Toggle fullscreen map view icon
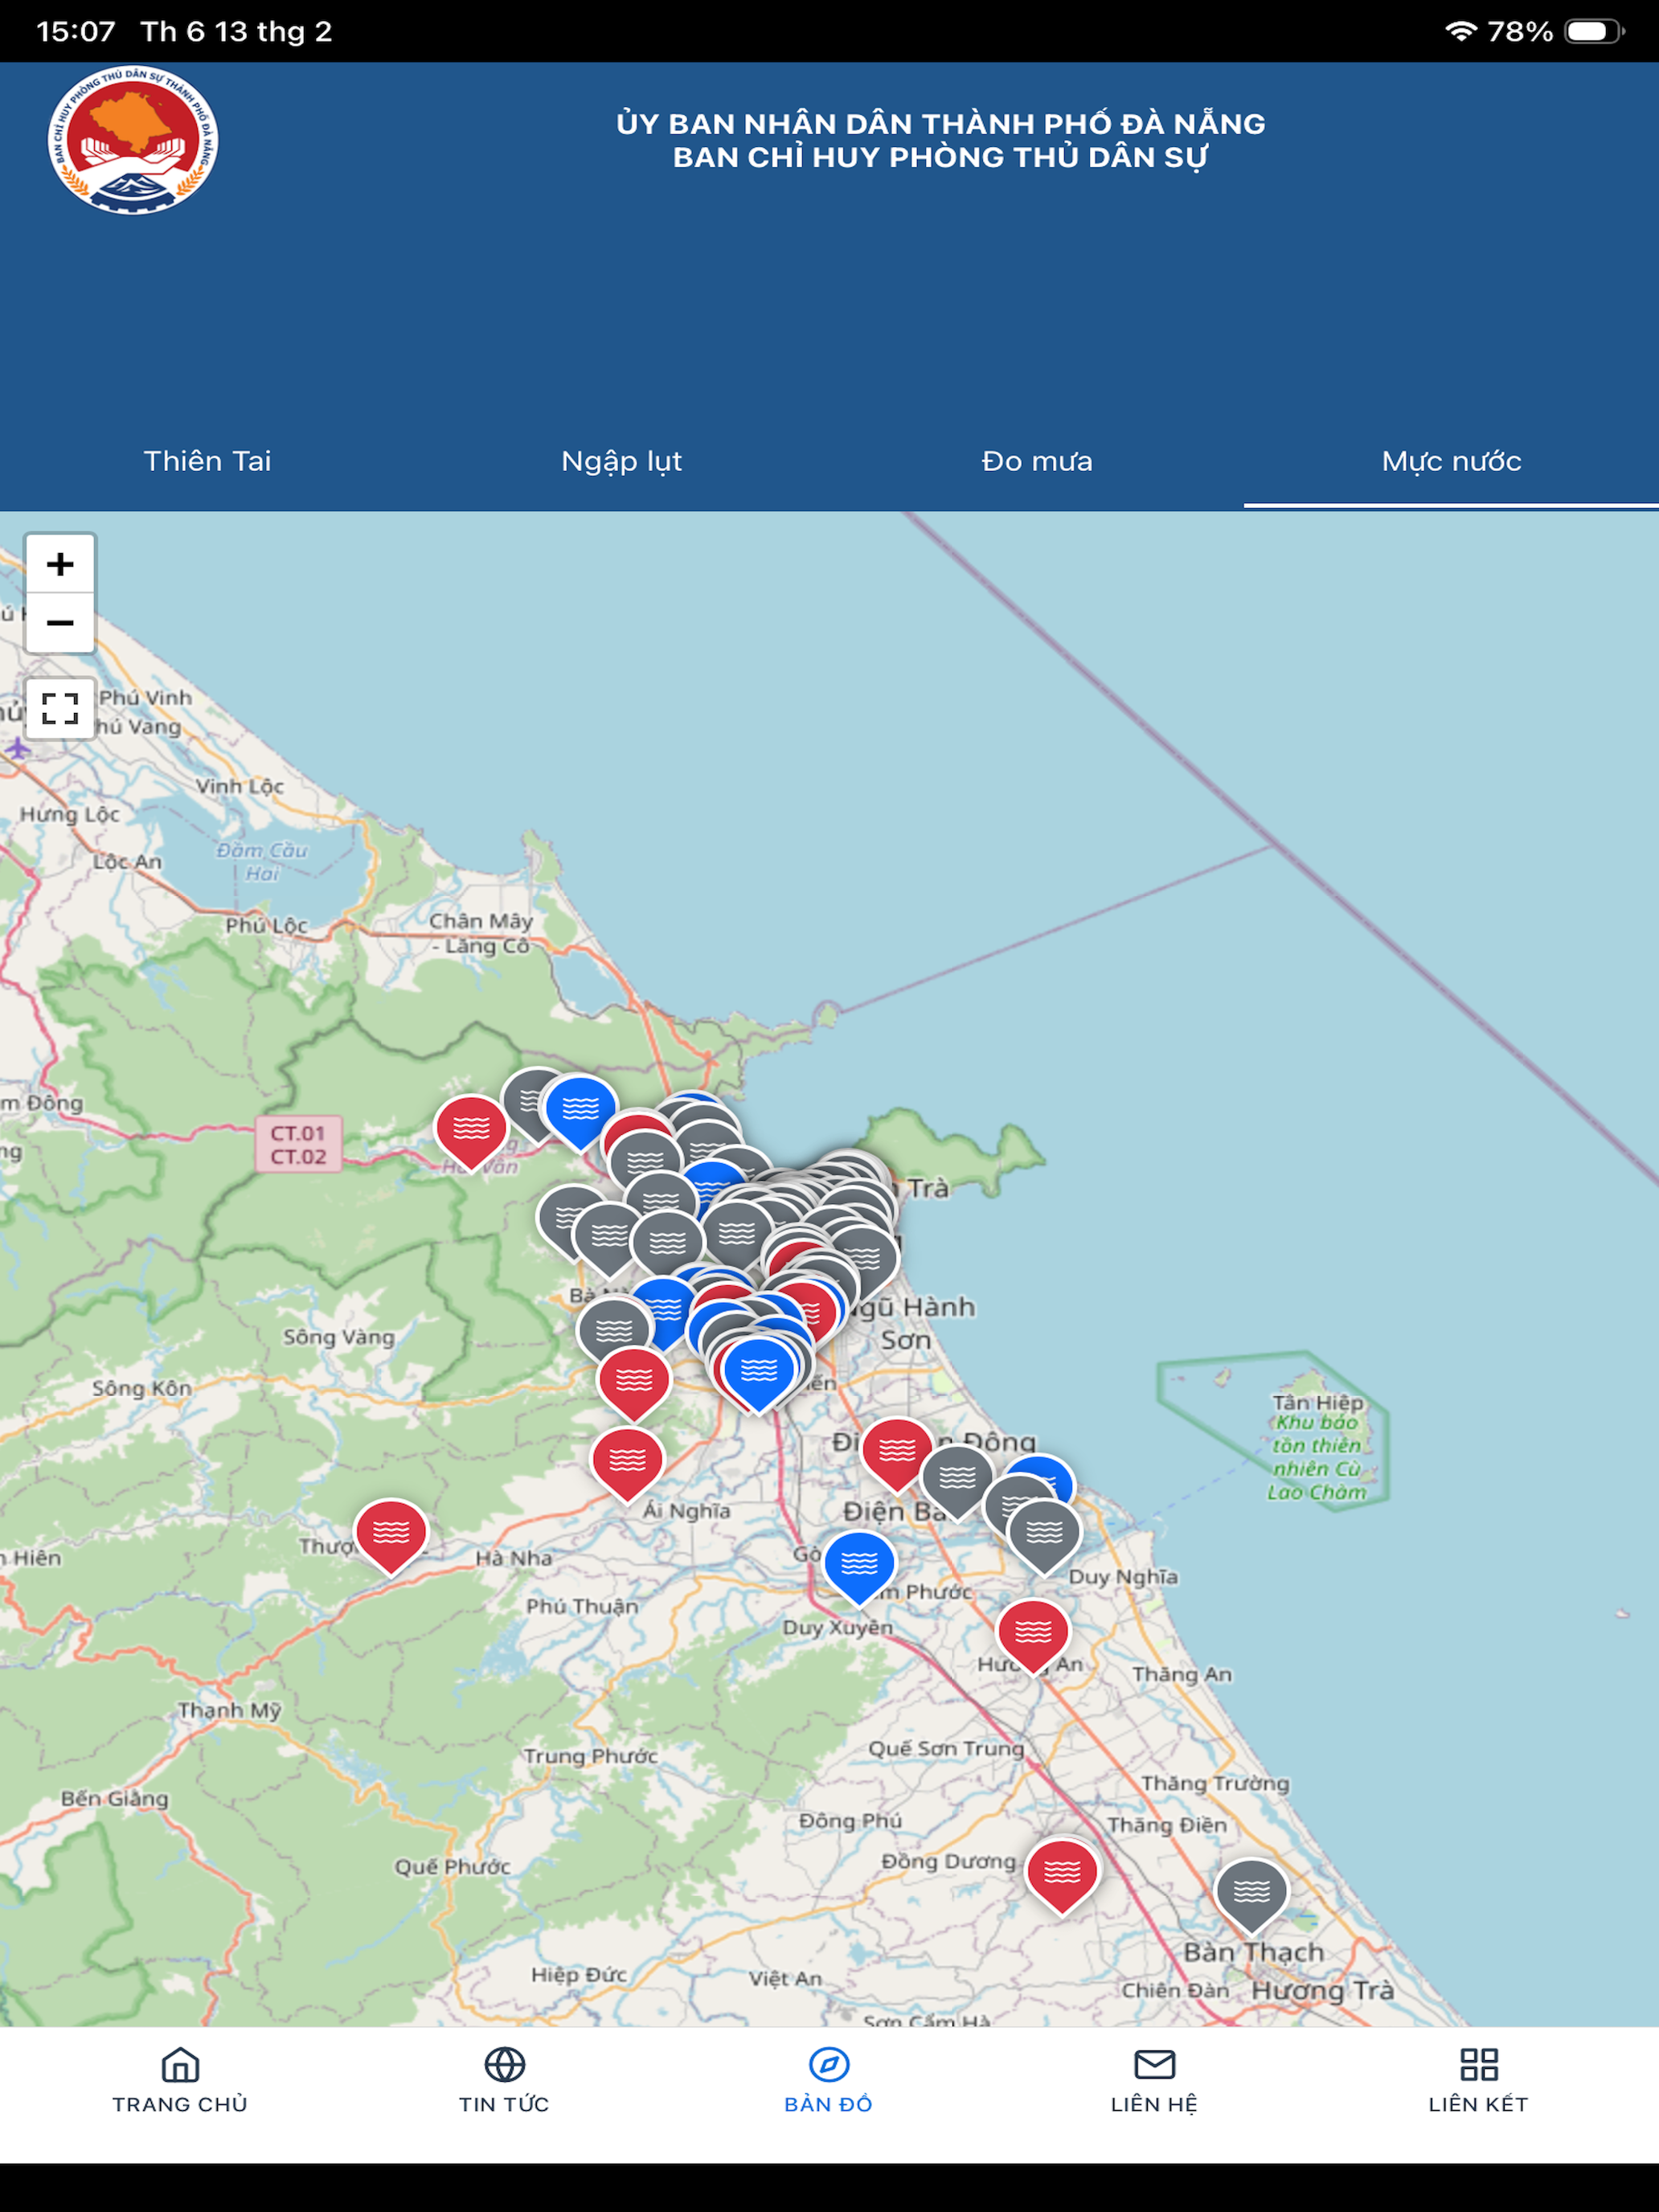Viewport: 1659px width, 2212px height. (x=60, y=708)
